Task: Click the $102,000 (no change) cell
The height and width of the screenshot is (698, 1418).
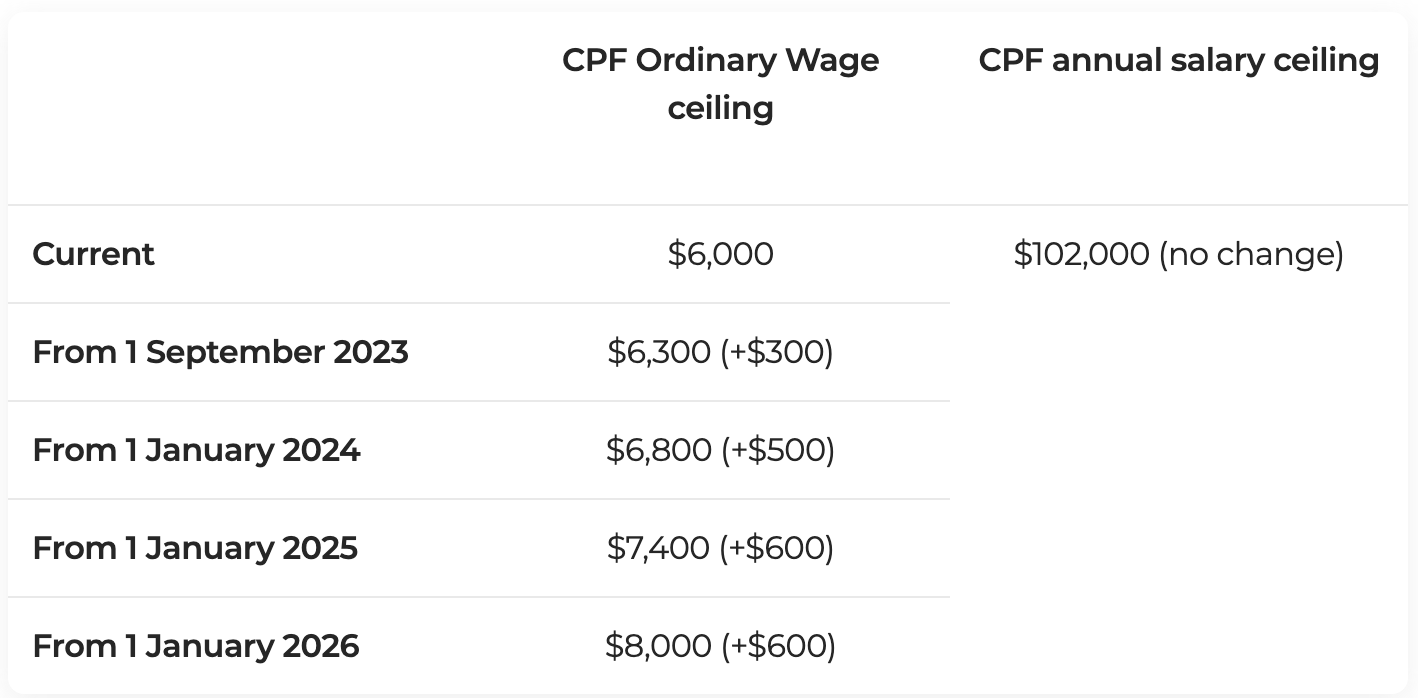Action: (x=1179, y=254)
